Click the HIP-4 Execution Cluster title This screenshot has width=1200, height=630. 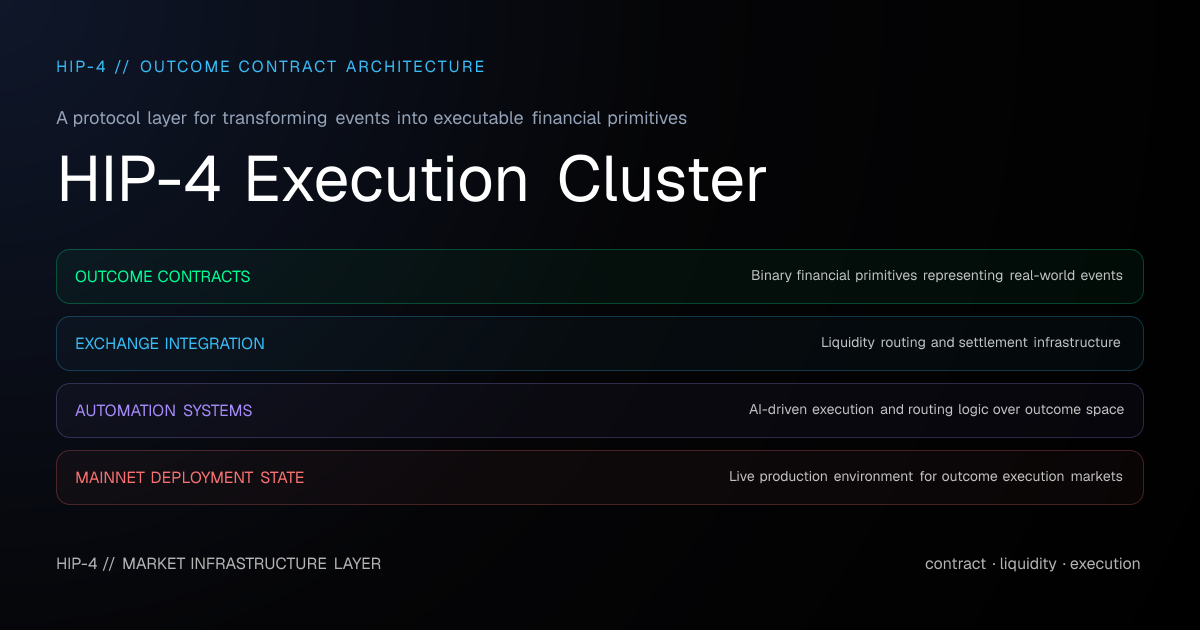[x=412, y=180]
